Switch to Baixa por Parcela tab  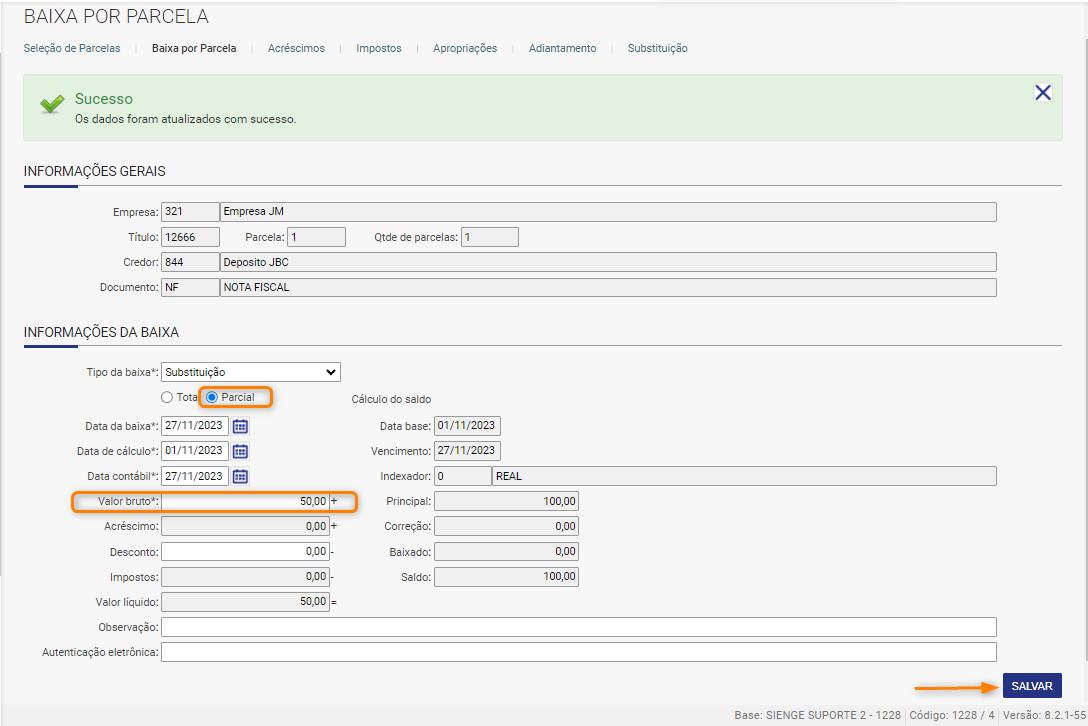pos(194,48)
